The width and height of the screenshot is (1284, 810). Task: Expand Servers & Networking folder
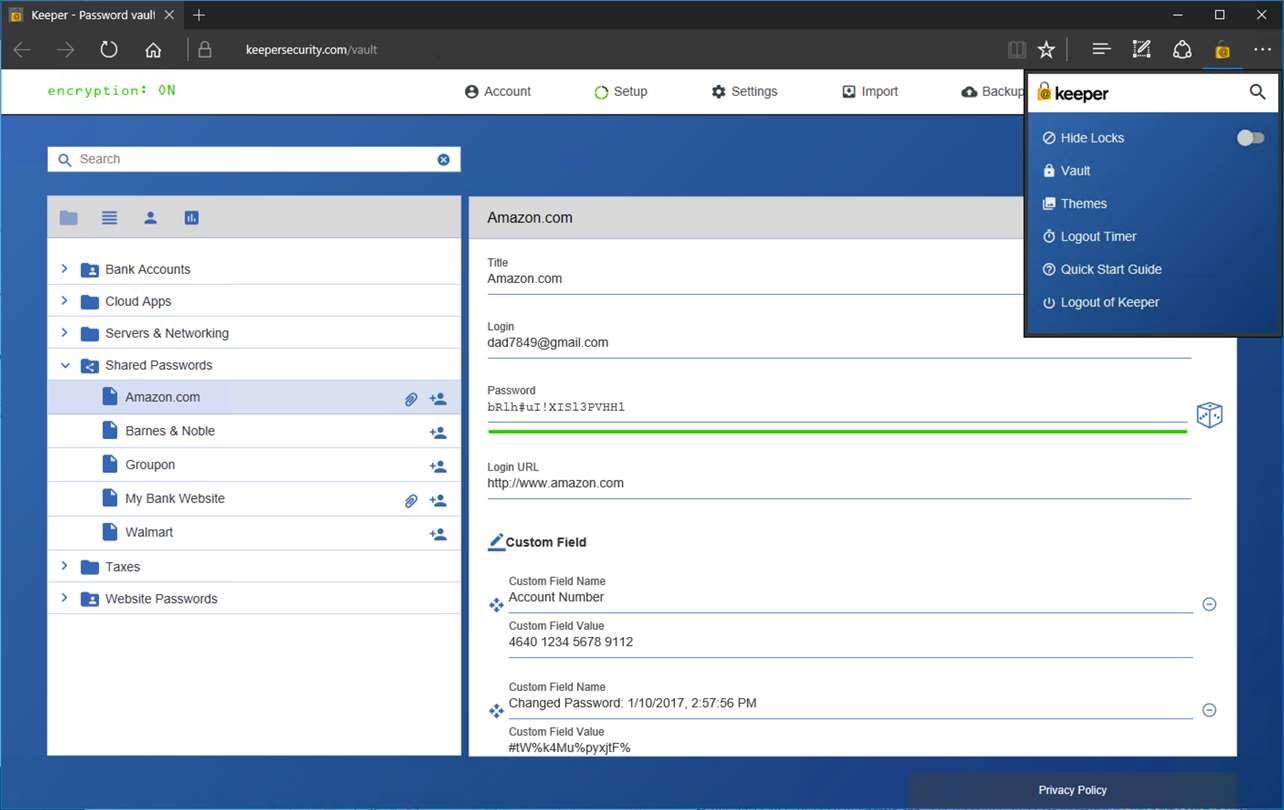tap(64, 333)
